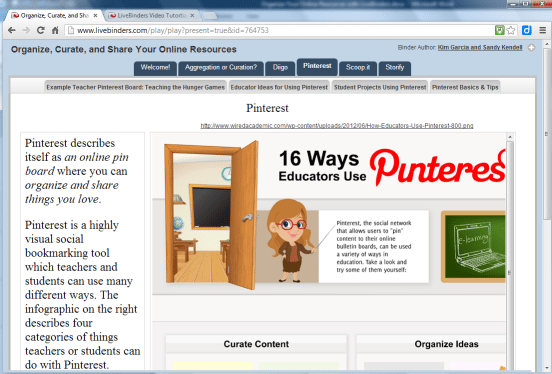The height and width of the screenshot is (374, 552).
Task: Close the LiveBinders Video Tutorials tab
Action: pyautogui.click(x=192, y=15)
